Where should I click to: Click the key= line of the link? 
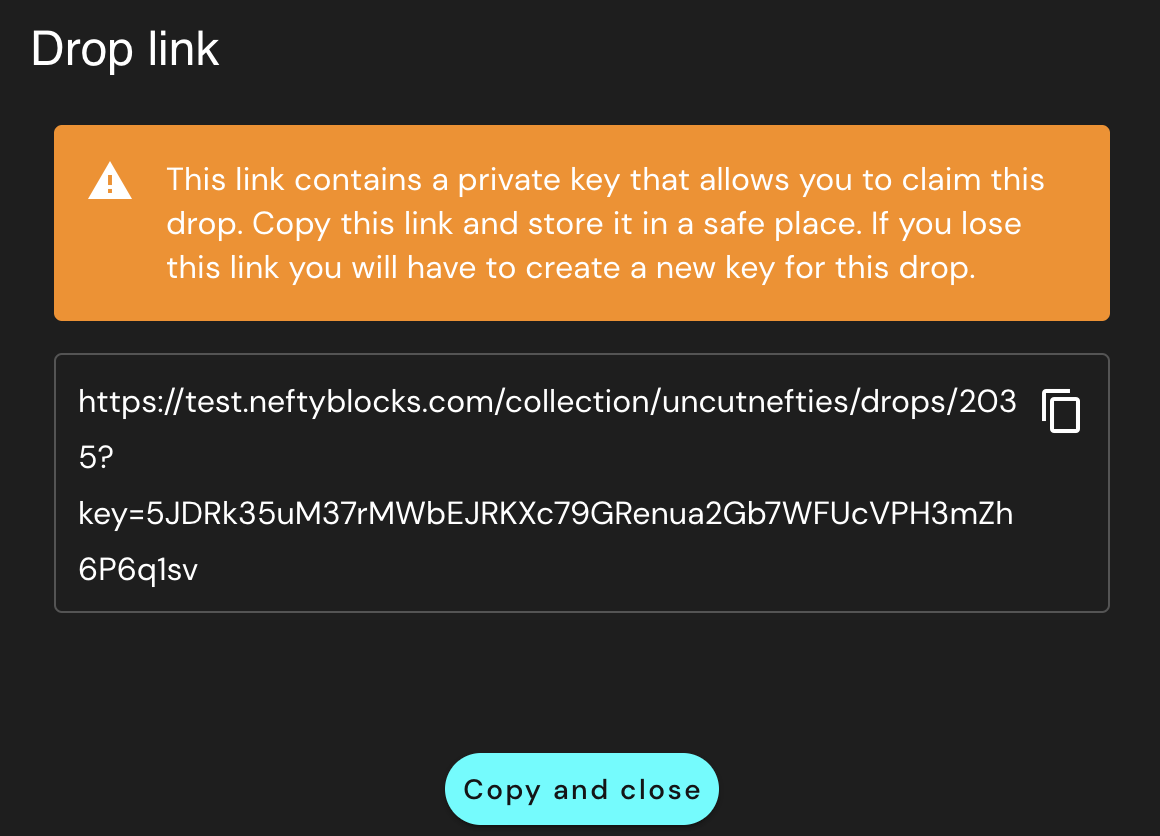point(546,514)
